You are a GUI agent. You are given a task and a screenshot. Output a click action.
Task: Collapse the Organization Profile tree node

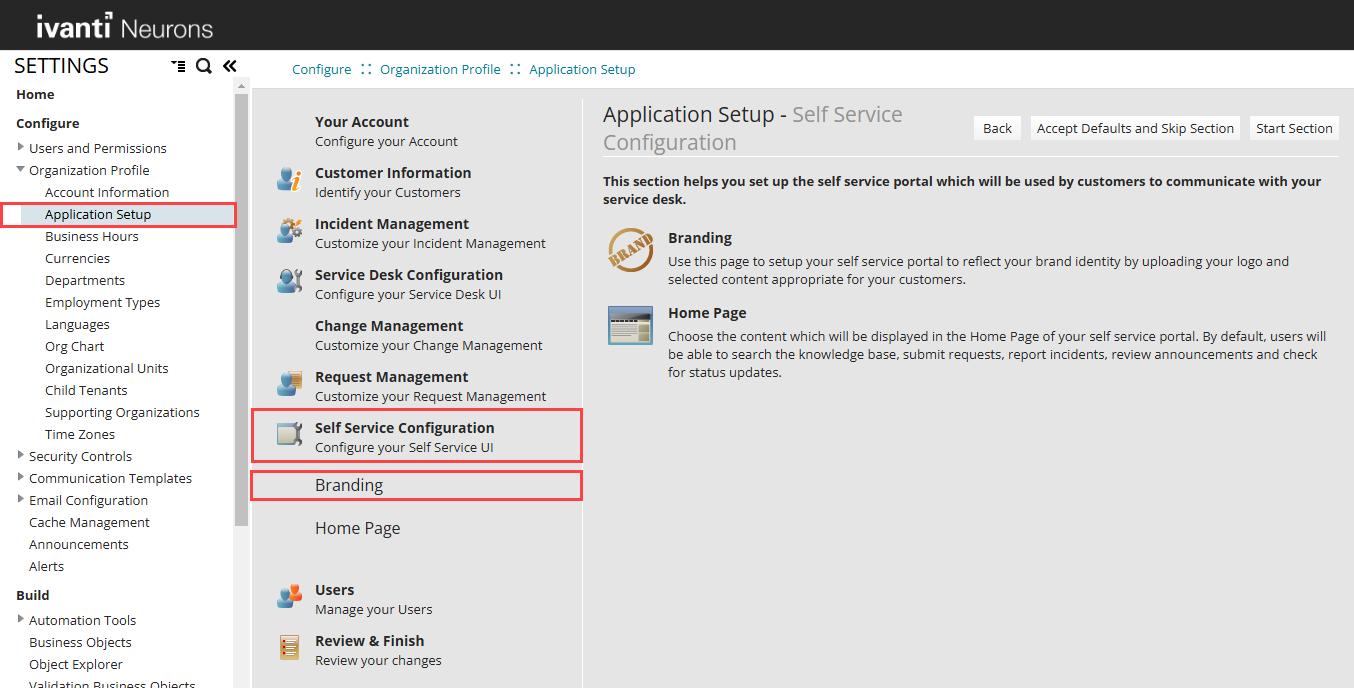pyautogui.click(x=21, y=170)
